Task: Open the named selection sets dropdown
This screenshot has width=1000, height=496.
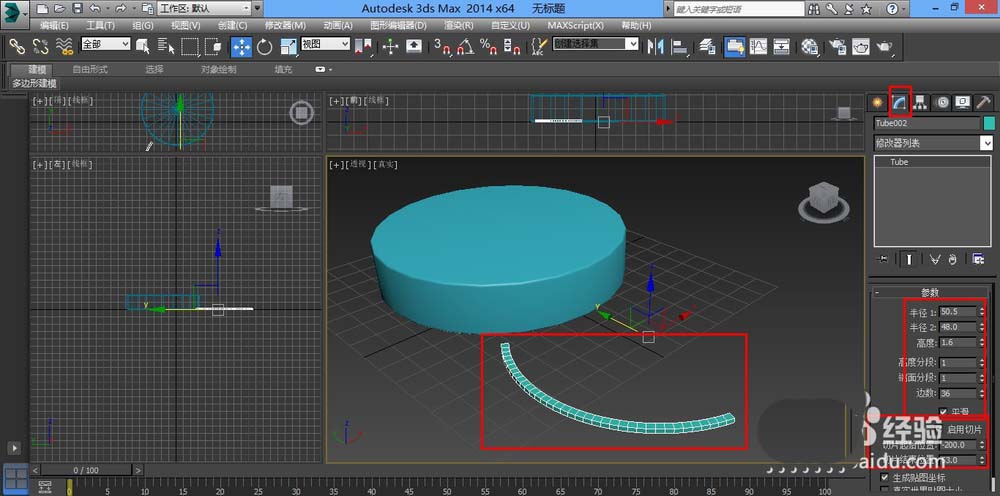Action: click(596, 44)
